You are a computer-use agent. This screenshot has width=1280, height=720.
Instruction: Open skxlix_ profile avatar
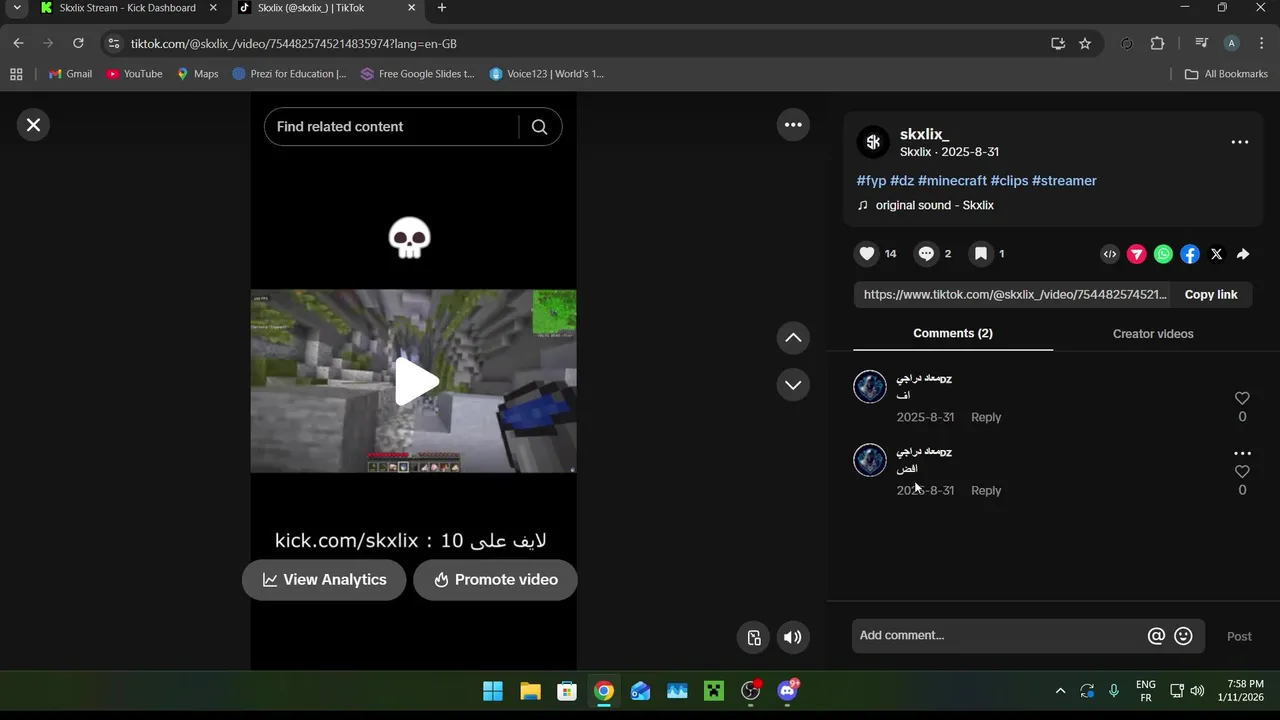pyautogui.click(x=873, y=142)
